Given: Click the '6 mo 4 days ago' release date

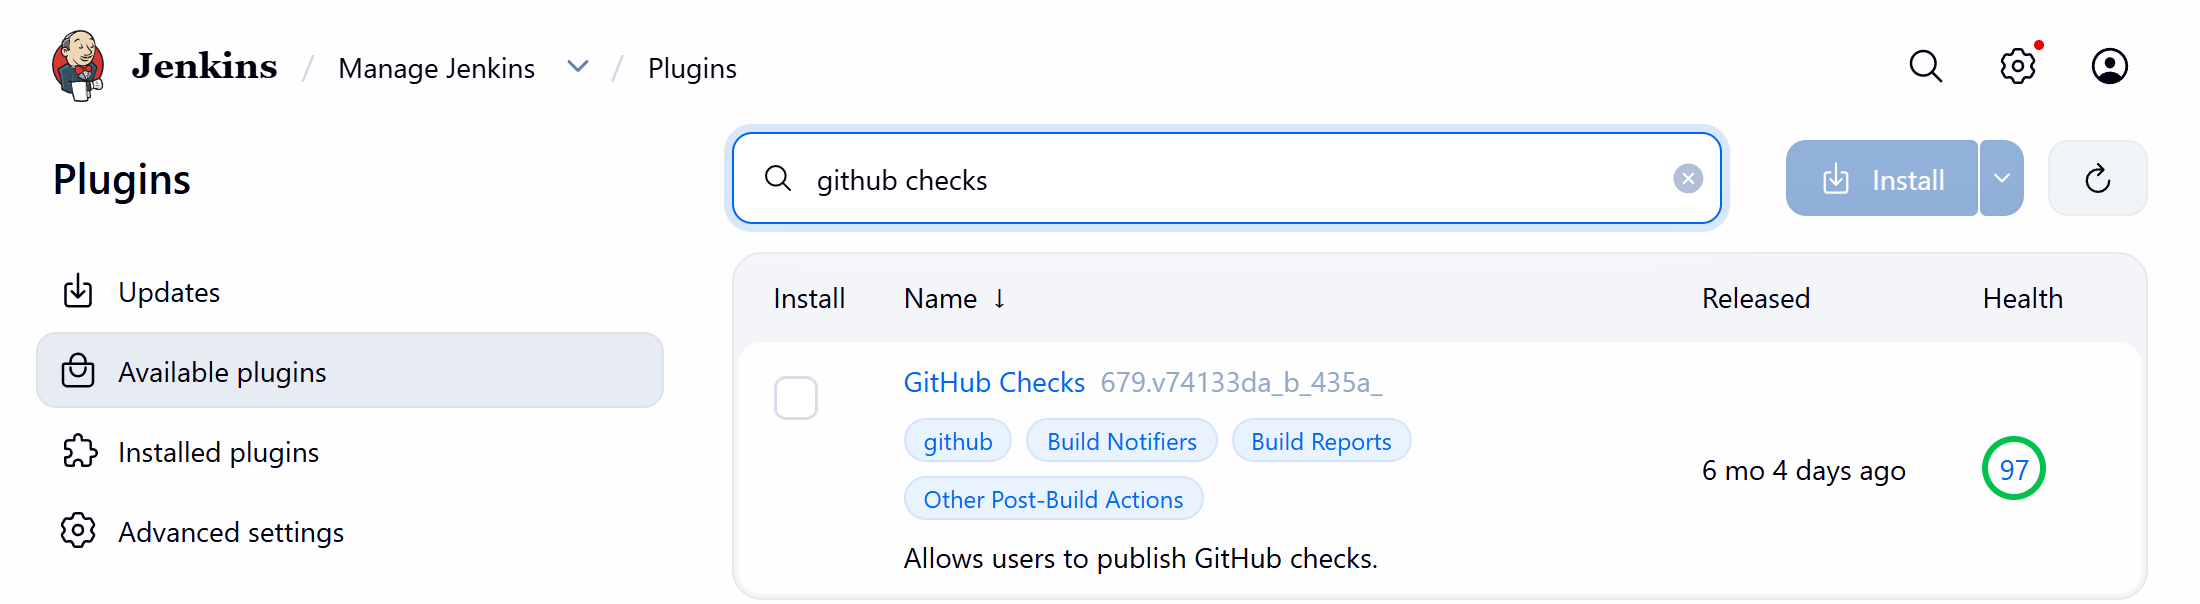Looking at the screenshot, I should (1804, 470).
